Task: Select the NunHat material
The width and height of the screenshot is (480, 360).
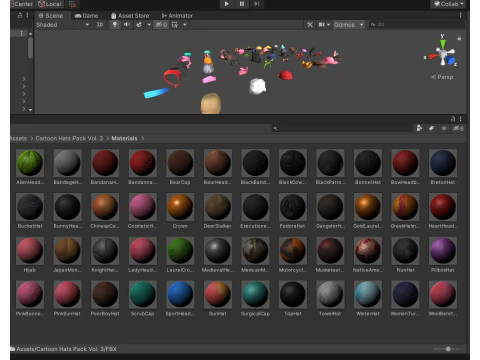Action: pos(405,255)
